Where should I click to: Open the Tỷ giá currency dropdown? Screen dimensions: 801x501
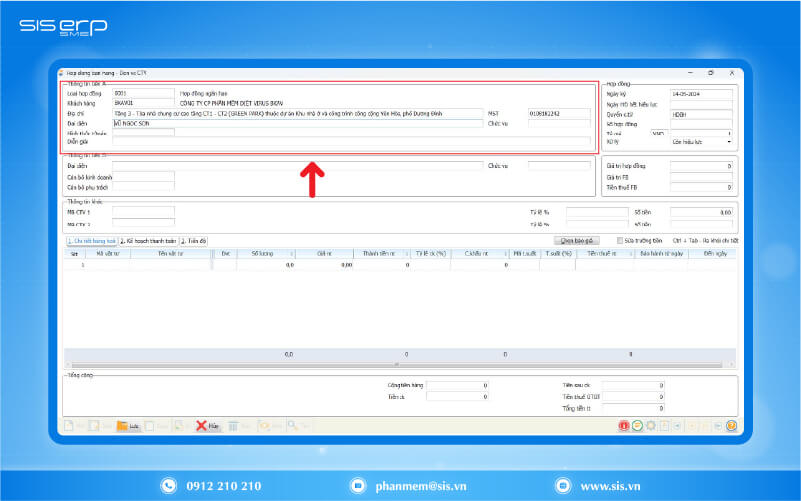click(662, 132)
